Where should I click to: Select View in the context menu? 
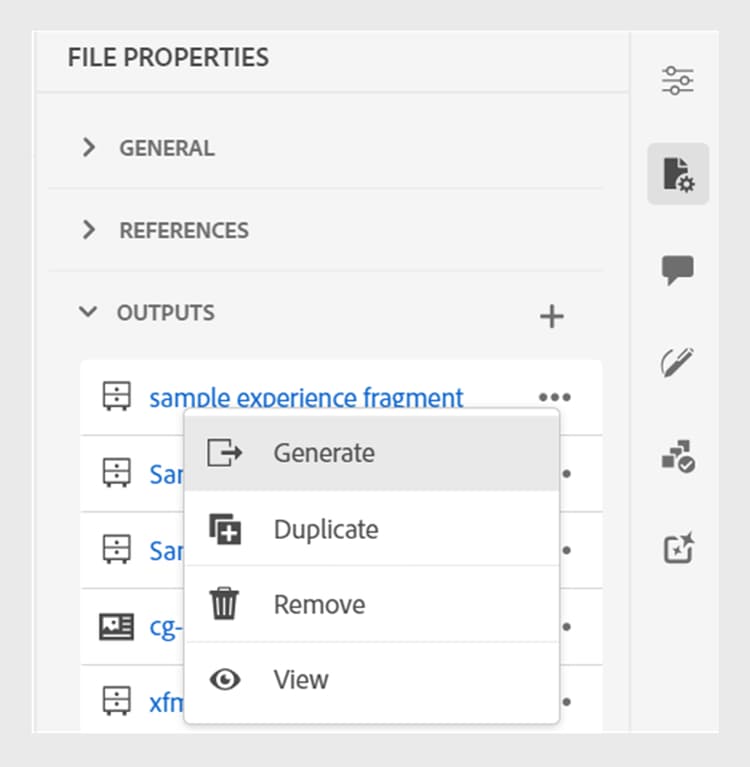[x=301, y=680]
